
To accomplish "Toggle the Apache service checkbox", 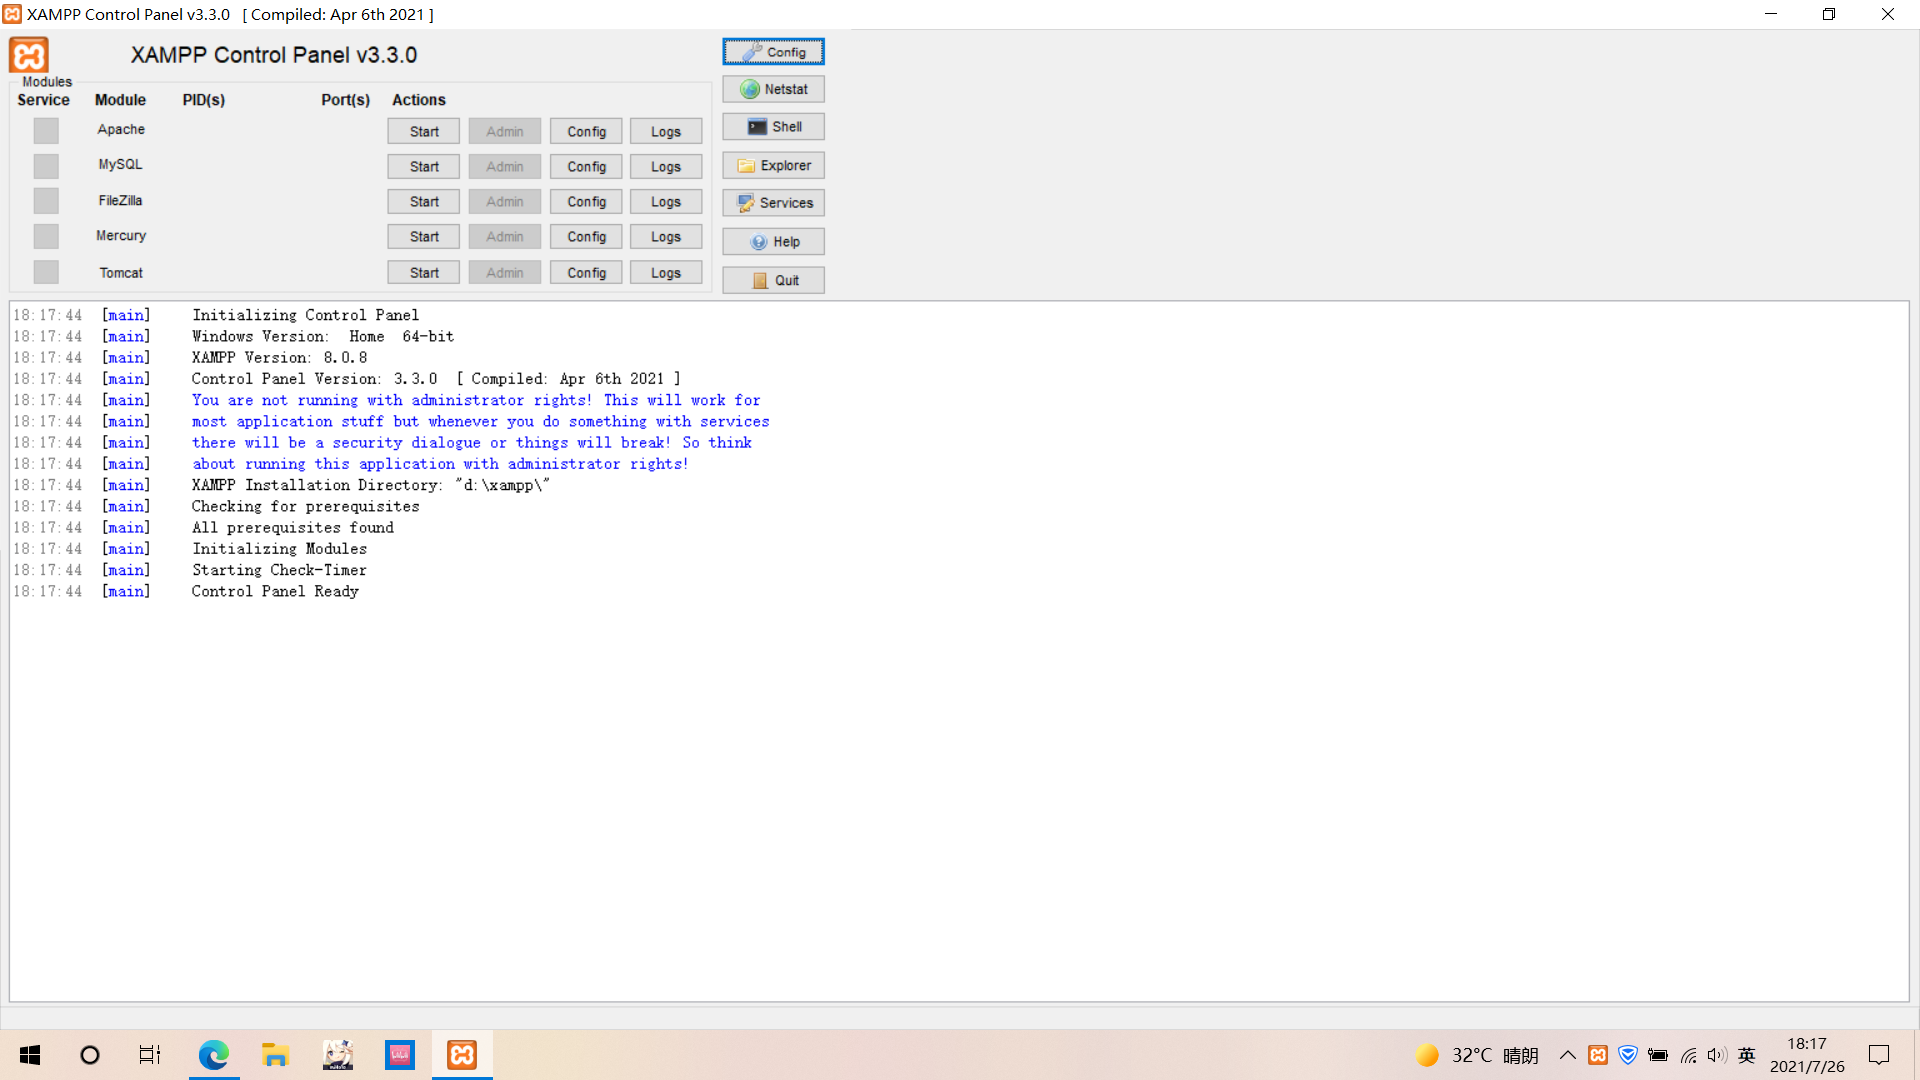I will (x=46, y=130).
